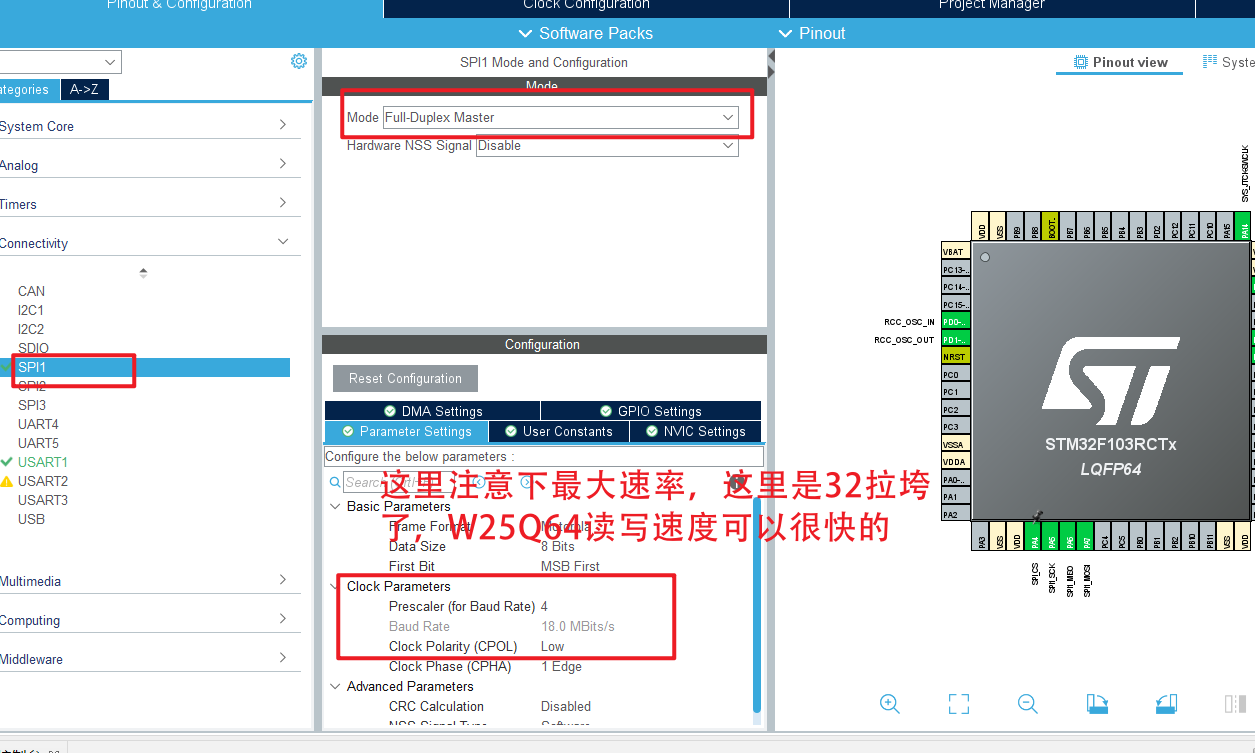Image resolution: width=1255 pixels, height=753 pixels.
Task: Select I2C1 in the Connectivity list
Action: pyautogui.click(x=31, y=310)
